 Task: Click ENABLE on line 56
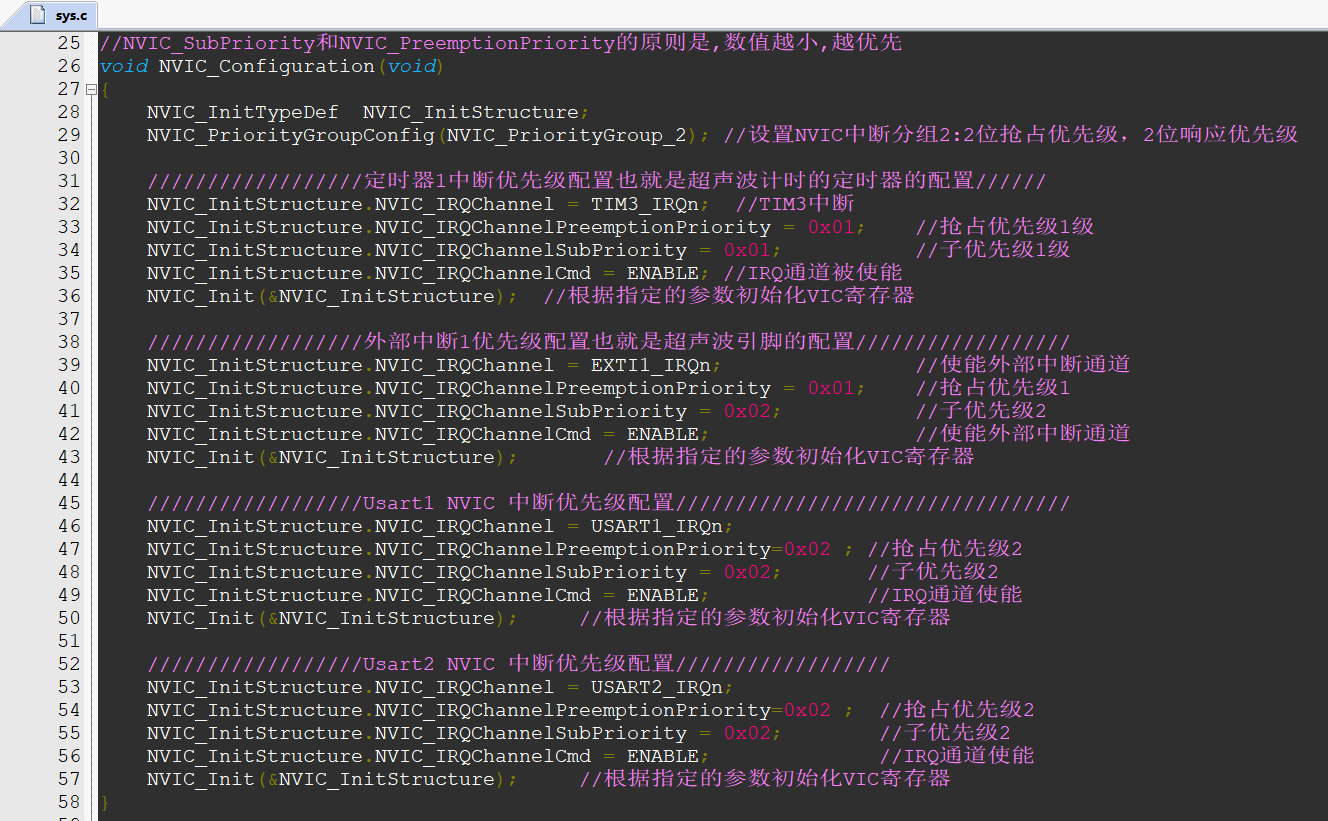[x=663, y=756]
